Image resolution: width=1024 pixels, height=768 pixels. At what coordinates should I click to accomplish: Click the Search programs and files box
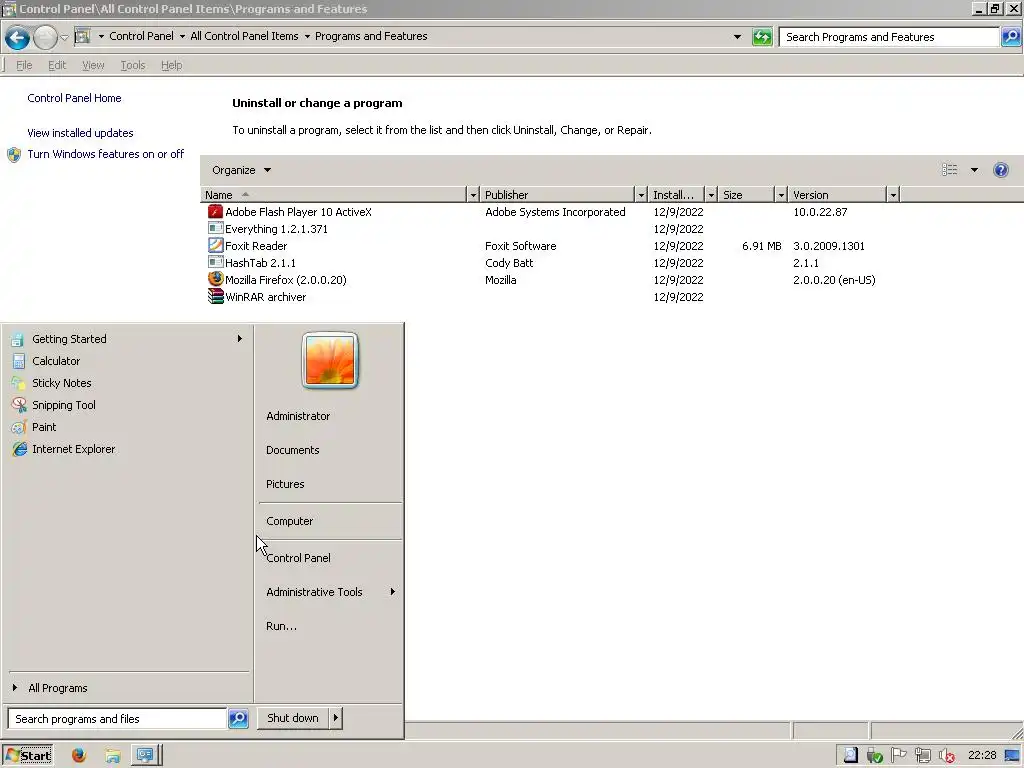click(x=118, y=718)
